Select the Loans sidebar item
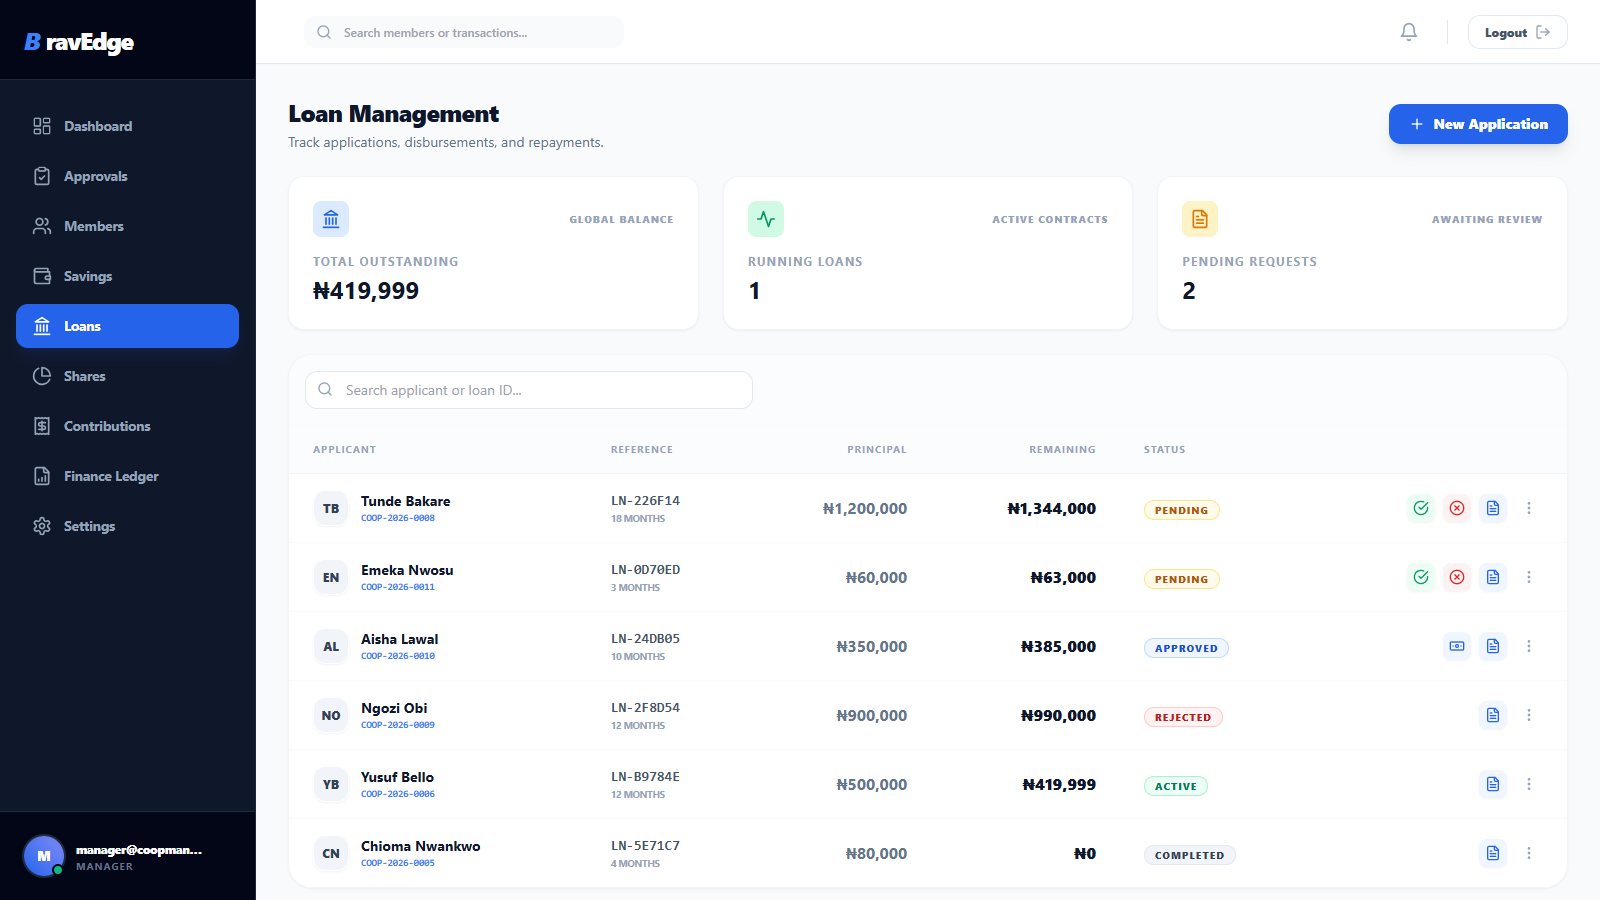This screenshot has width=1600, height=900. (127, 326)
